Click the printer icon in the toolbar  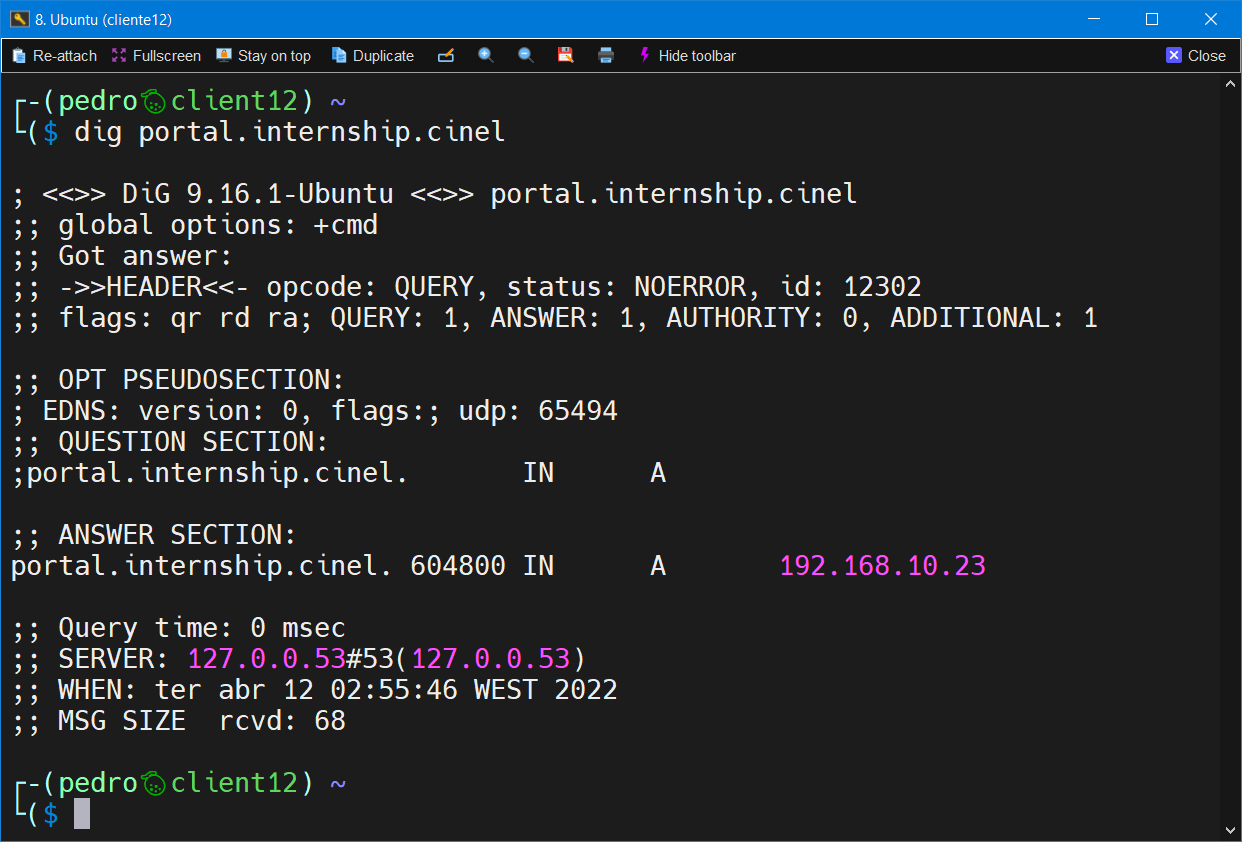tap(606, 55)
